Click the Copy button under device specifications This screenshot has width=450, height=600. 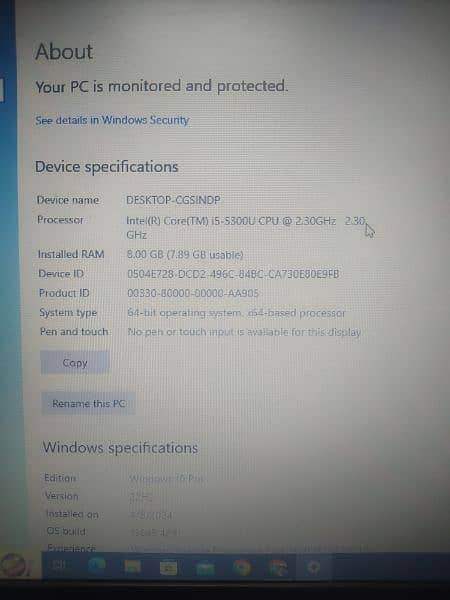[75, 362]
